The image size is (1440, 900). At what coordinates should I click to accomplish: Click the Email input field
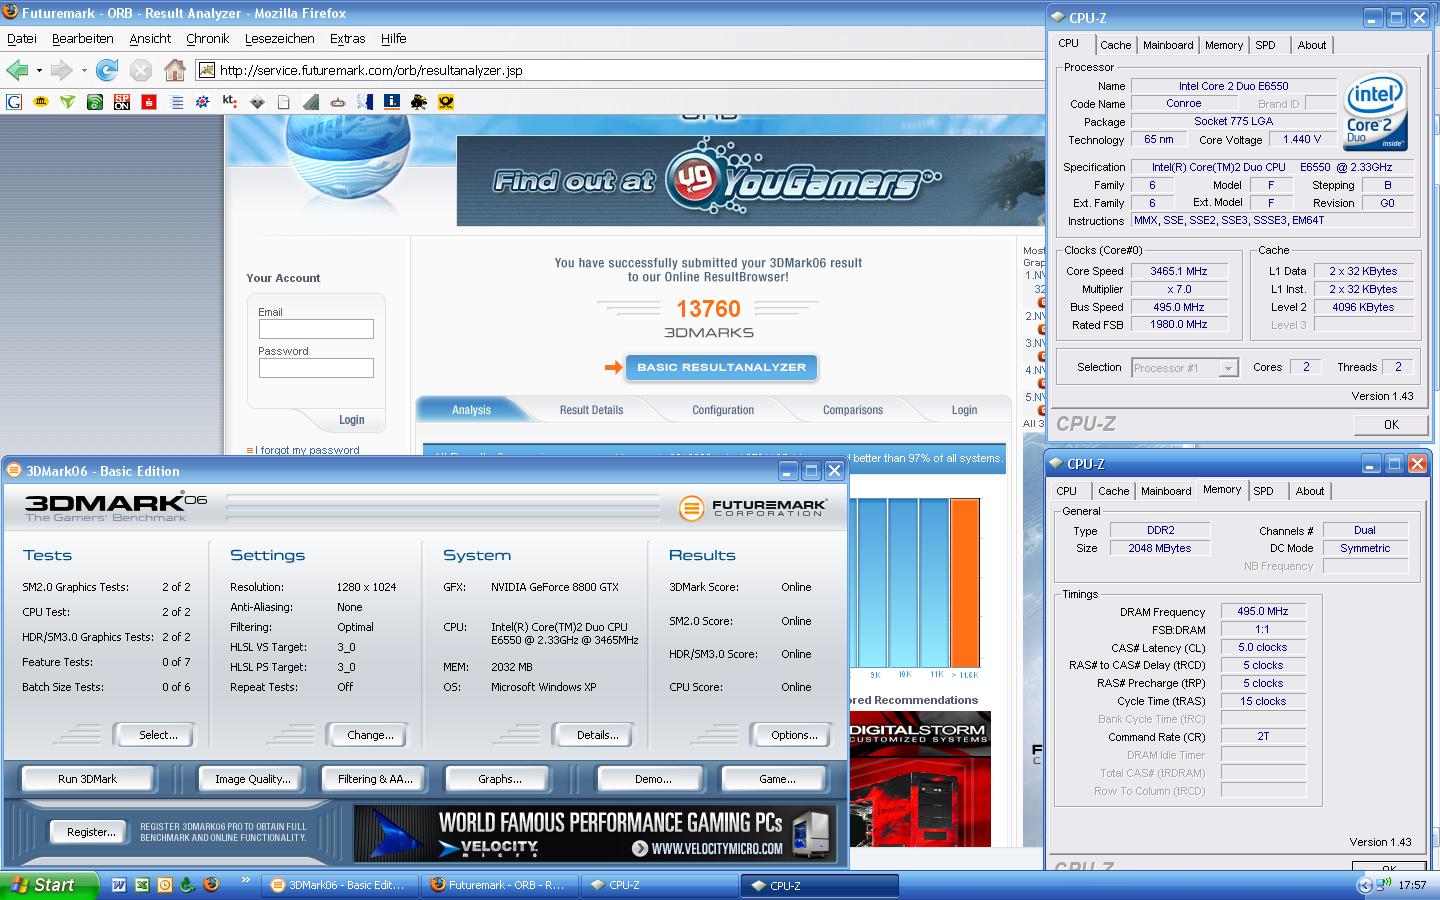pos(316,329)
